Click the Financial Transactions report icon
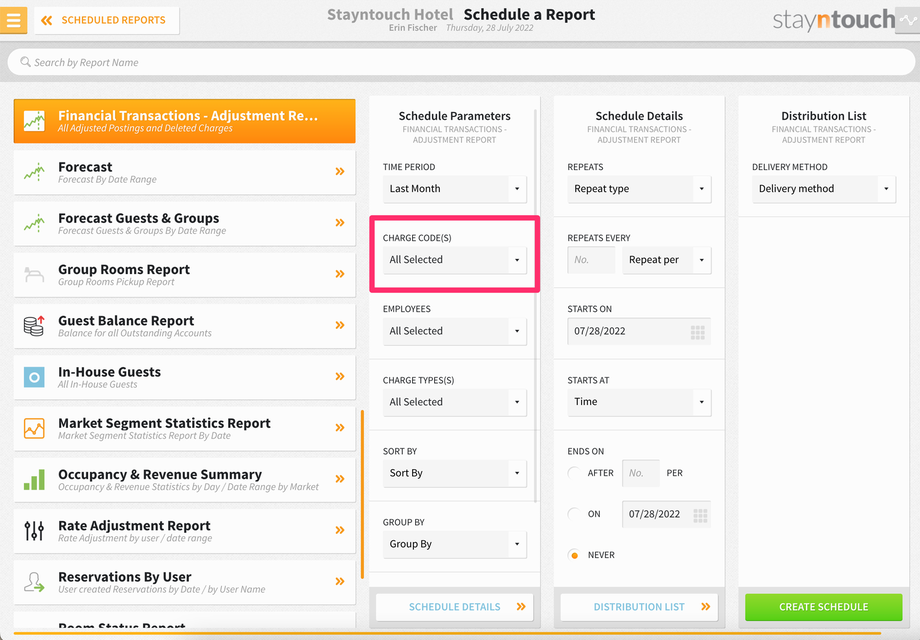 pyautogui.click(x=34, y=121)
